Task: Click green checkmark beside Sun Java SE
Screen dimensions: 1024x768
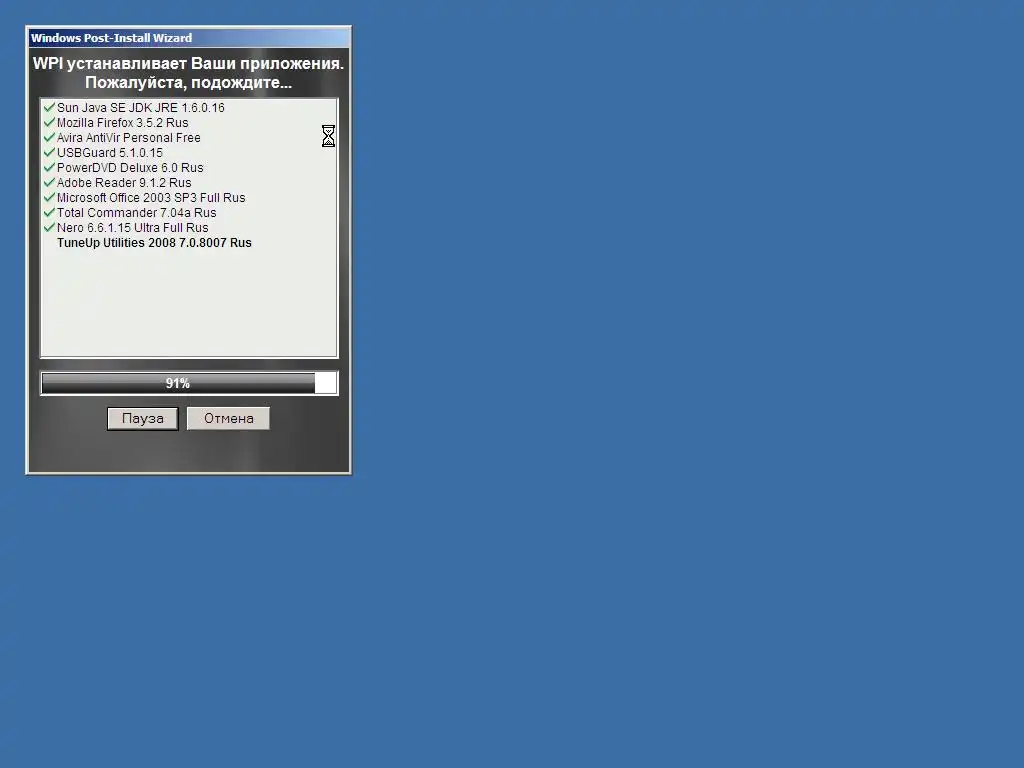Action: 49,106
